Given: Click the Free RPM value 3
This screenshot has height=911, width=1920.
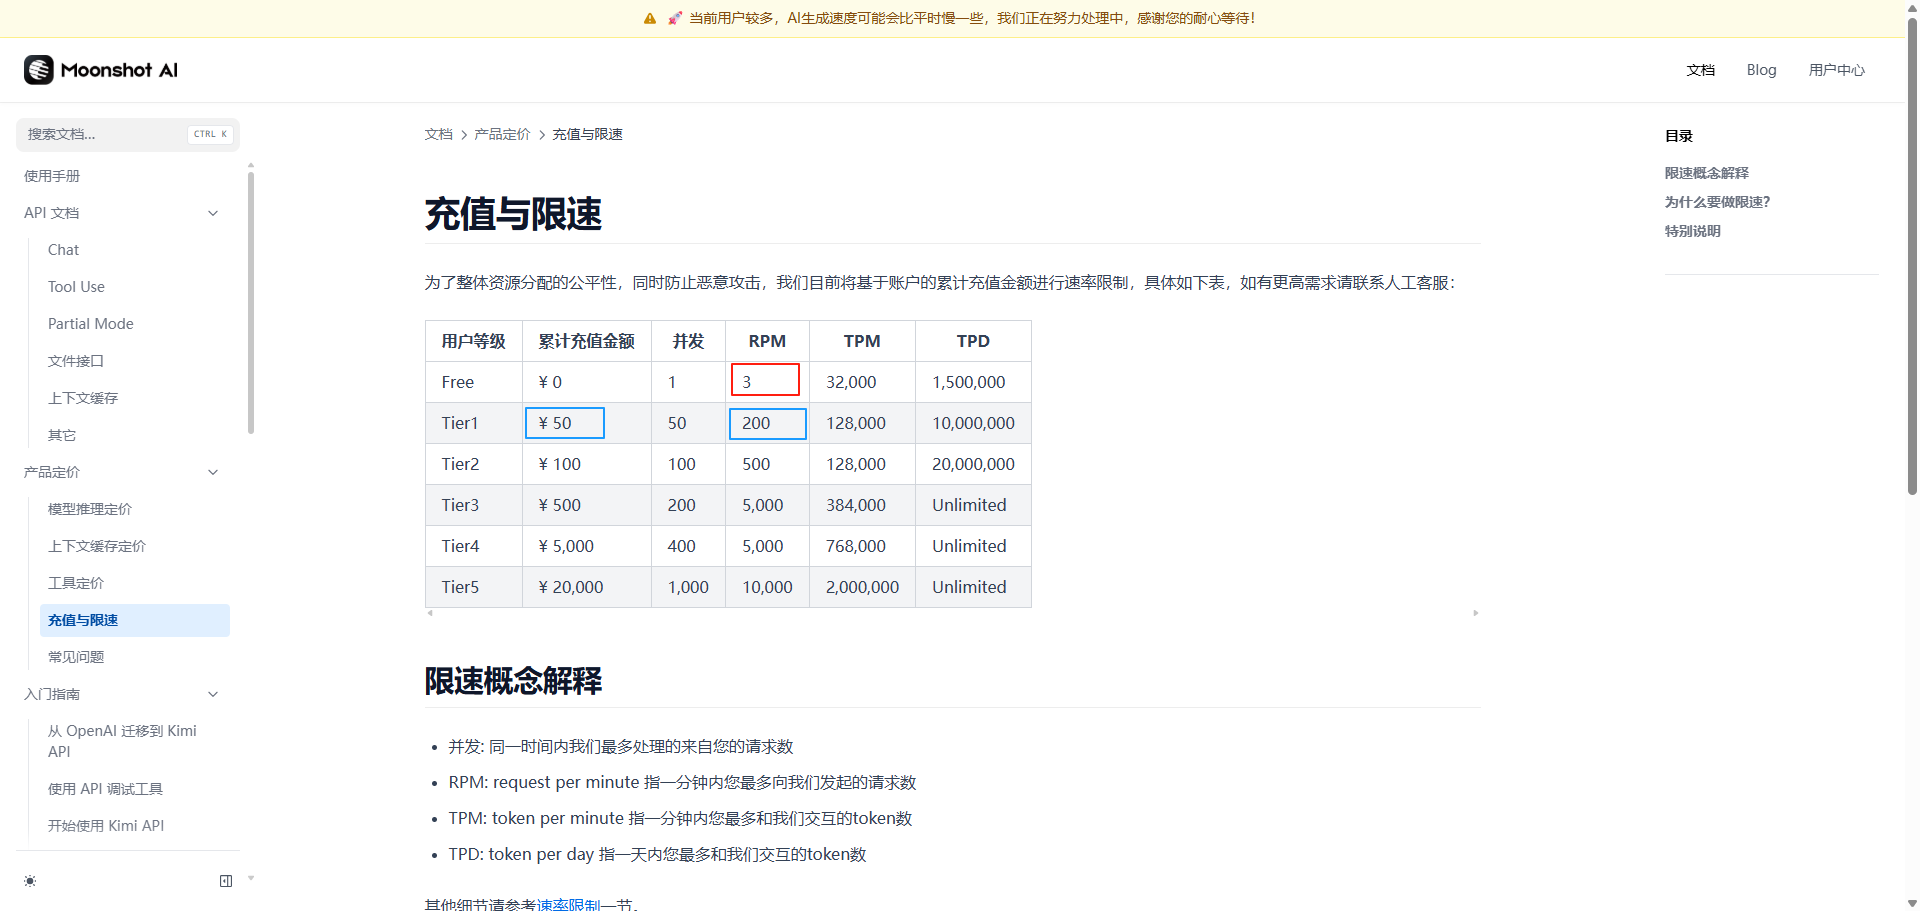Looking at the screenshot, I should pyautogui.click(x=765, y=380).
